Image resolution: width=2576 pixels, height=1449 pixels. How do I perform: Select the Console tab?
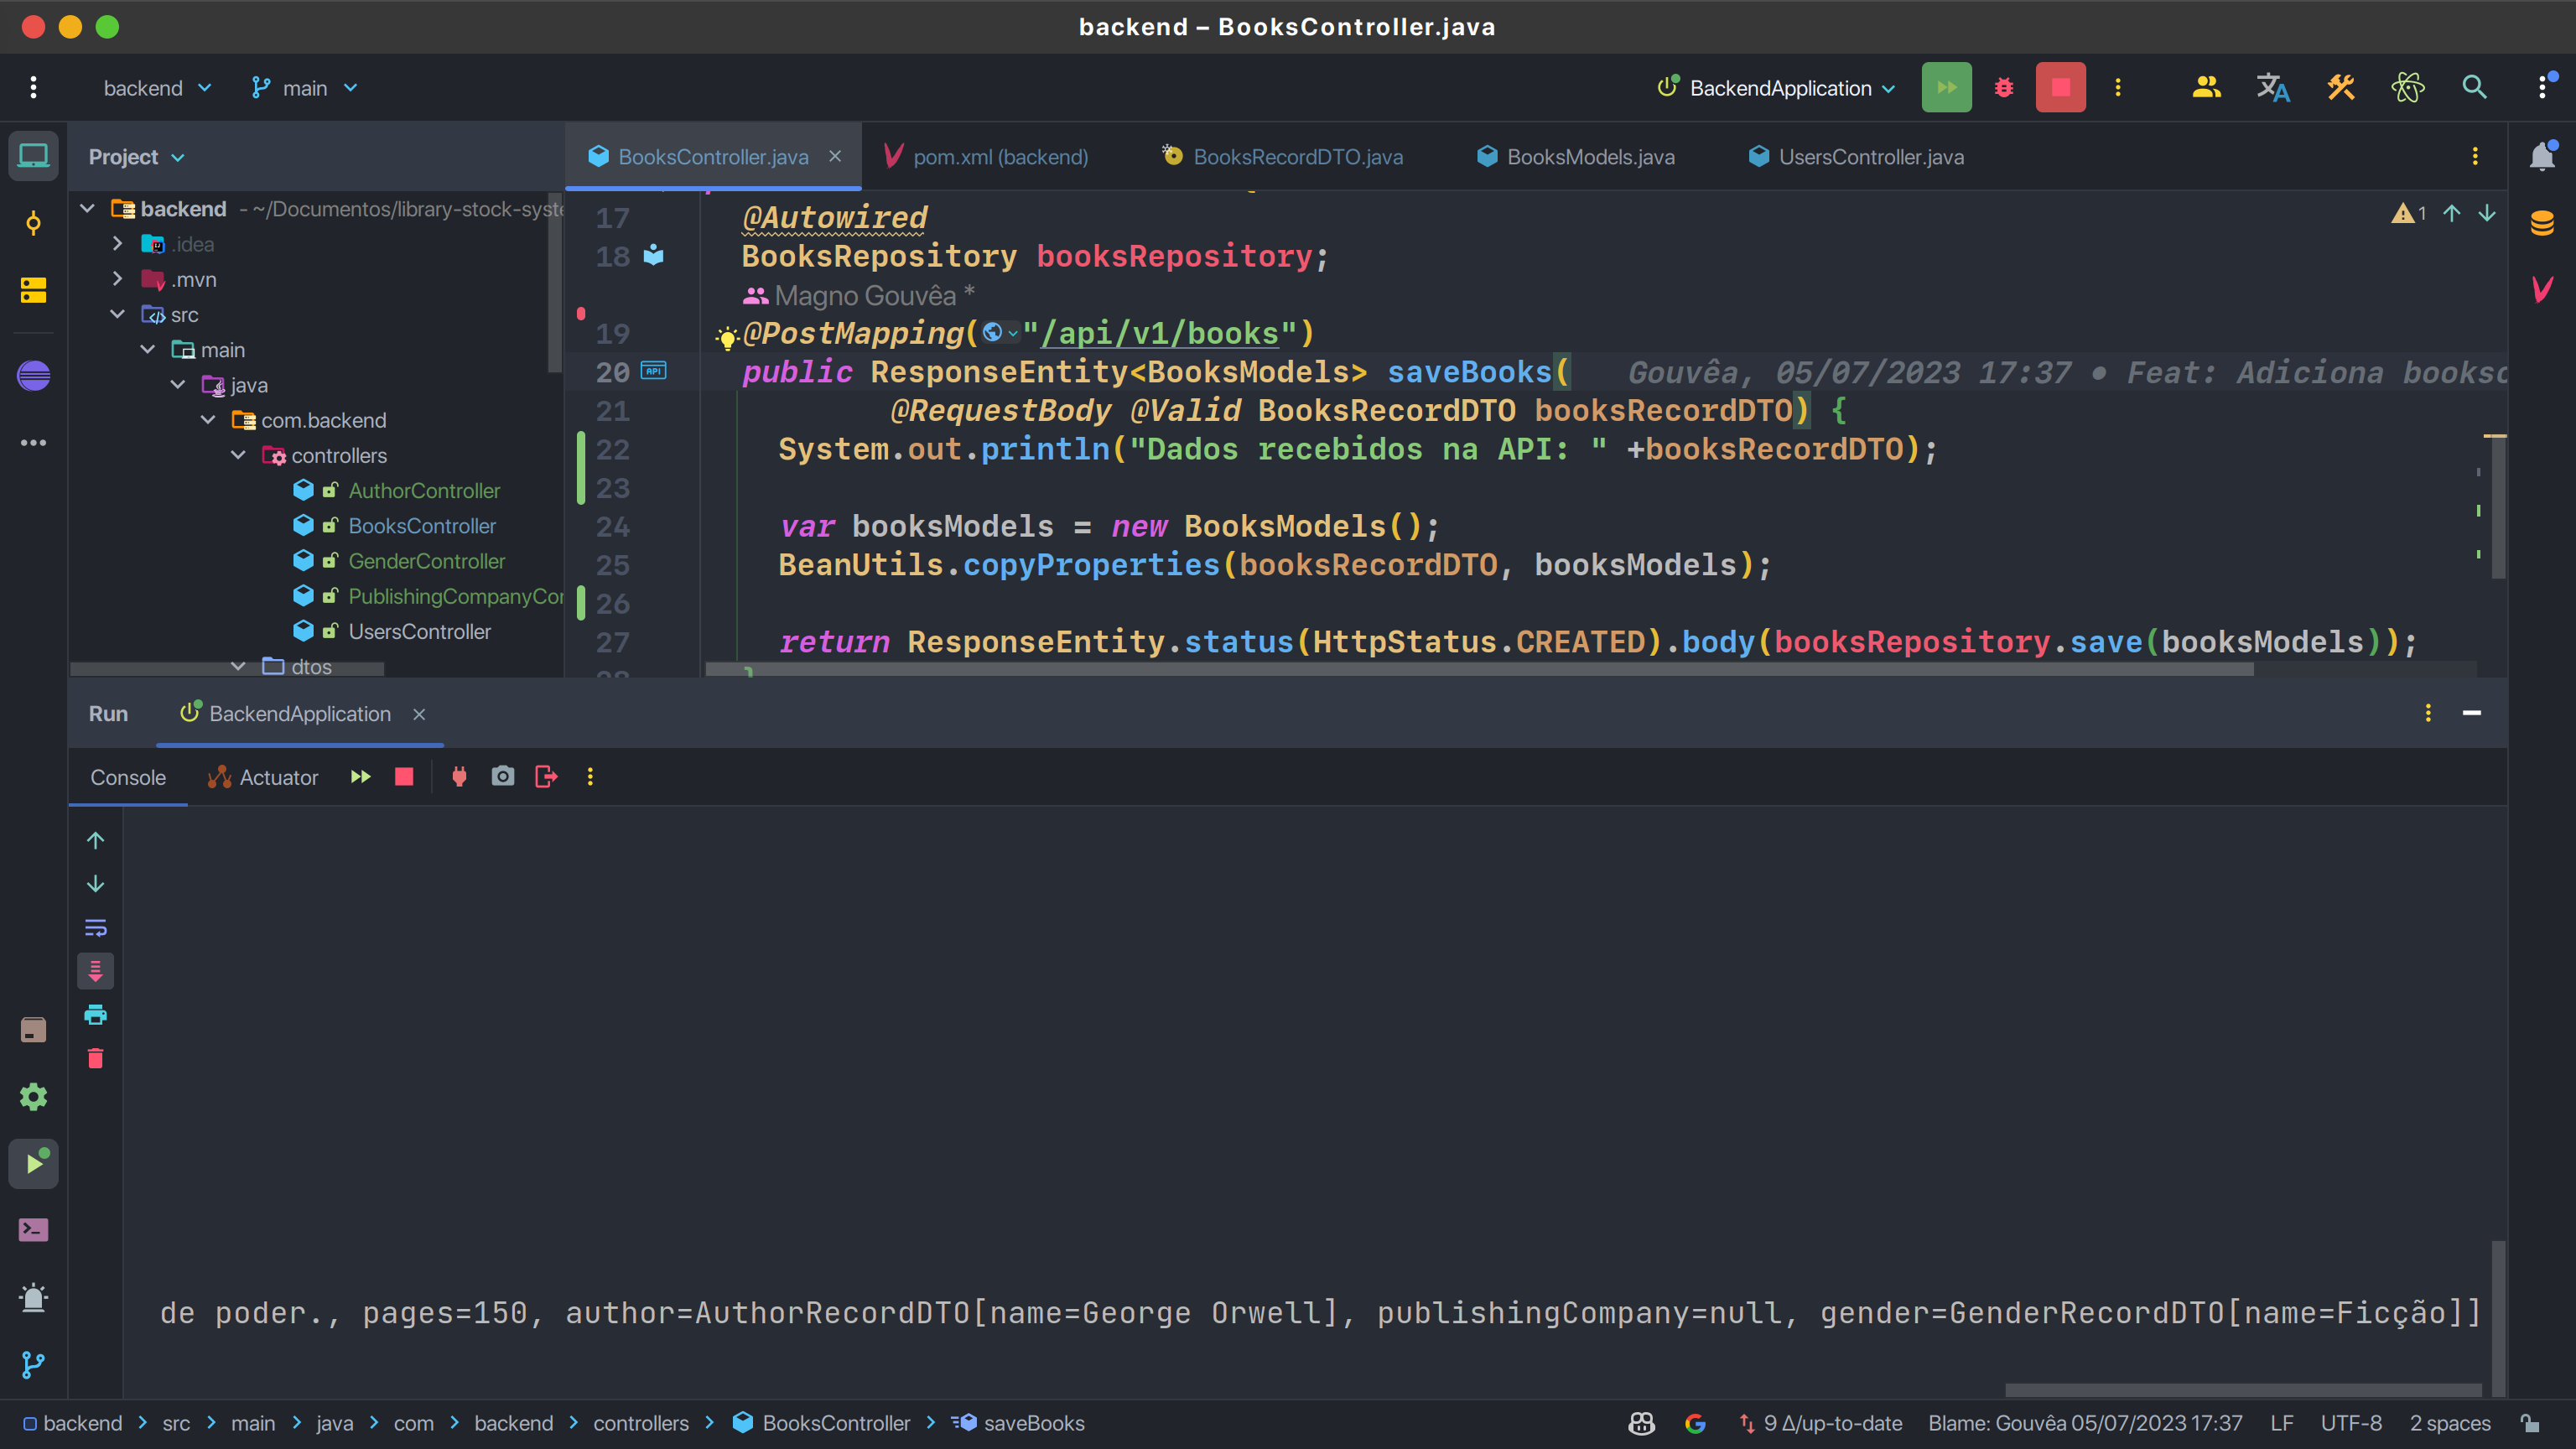point(128,777)
